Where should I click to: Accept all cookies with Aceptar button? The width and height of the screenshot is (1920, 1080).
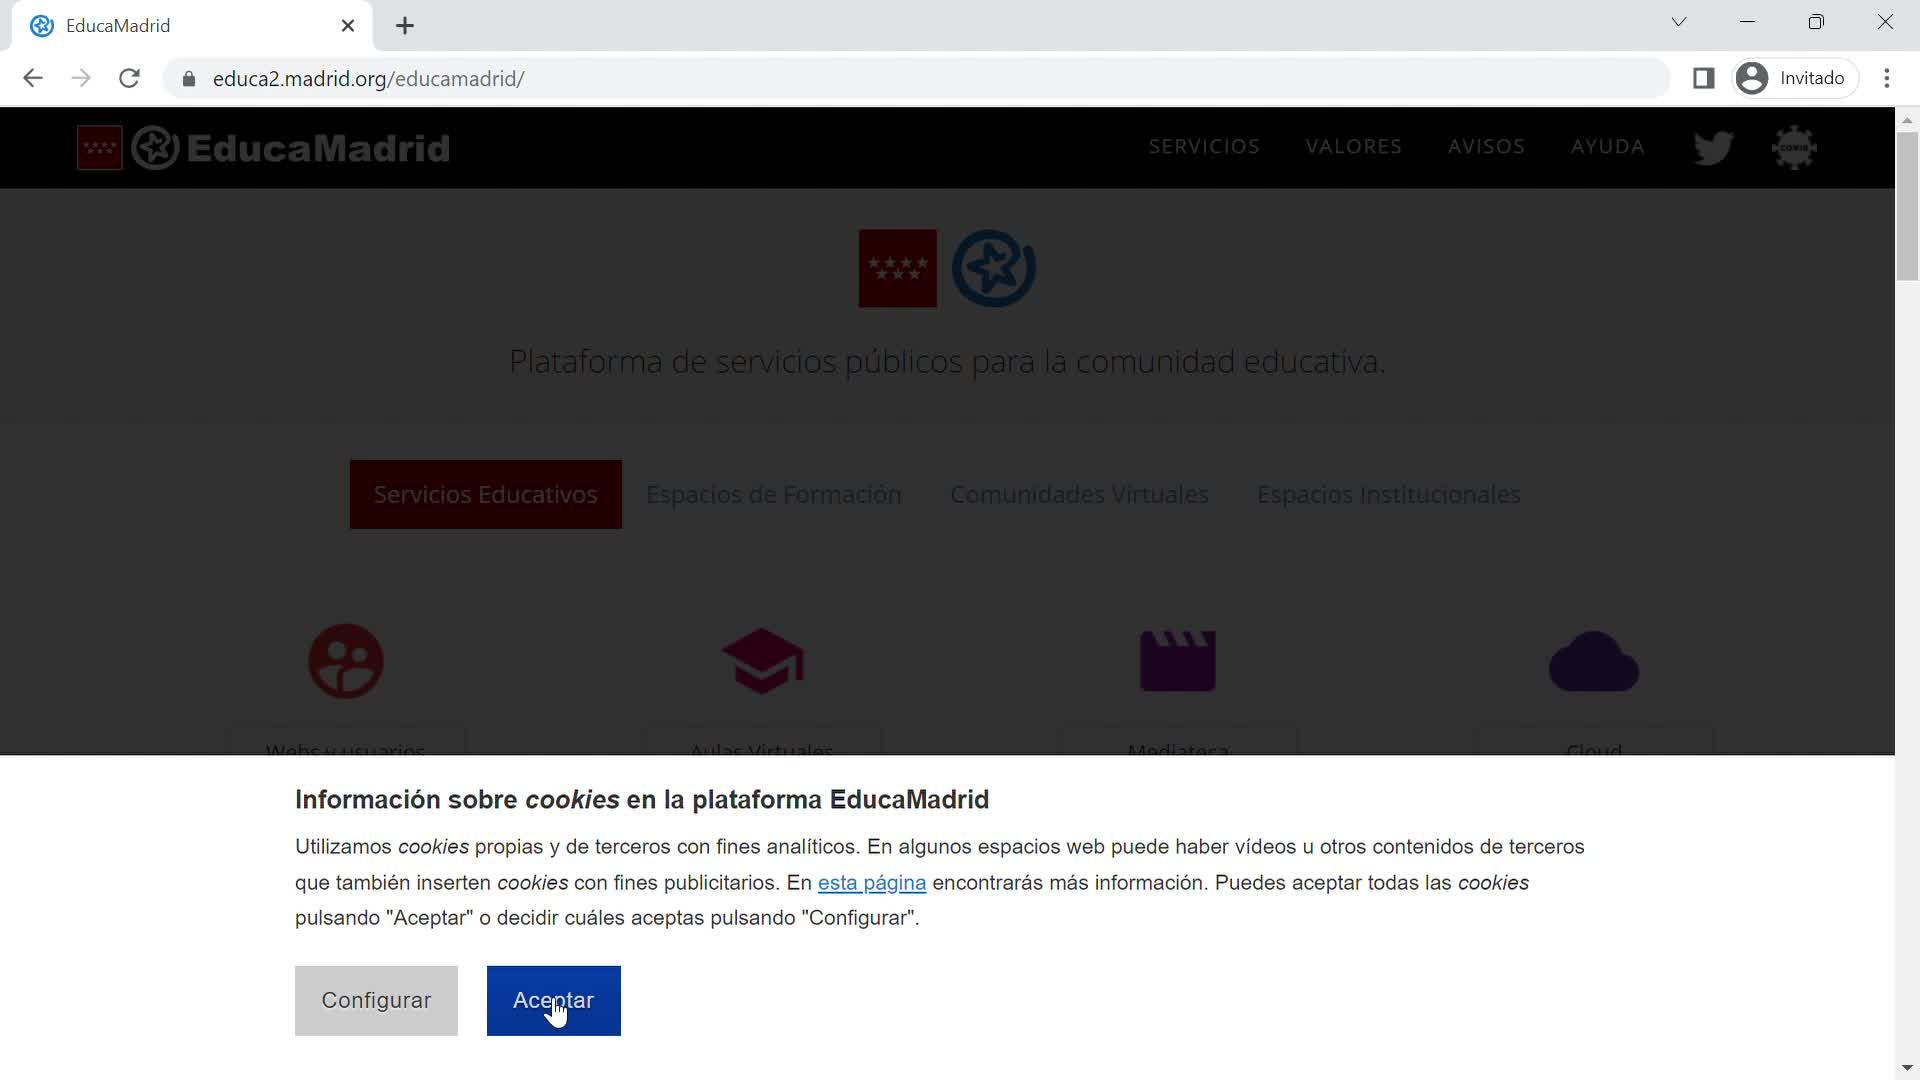pos(553,1000)
